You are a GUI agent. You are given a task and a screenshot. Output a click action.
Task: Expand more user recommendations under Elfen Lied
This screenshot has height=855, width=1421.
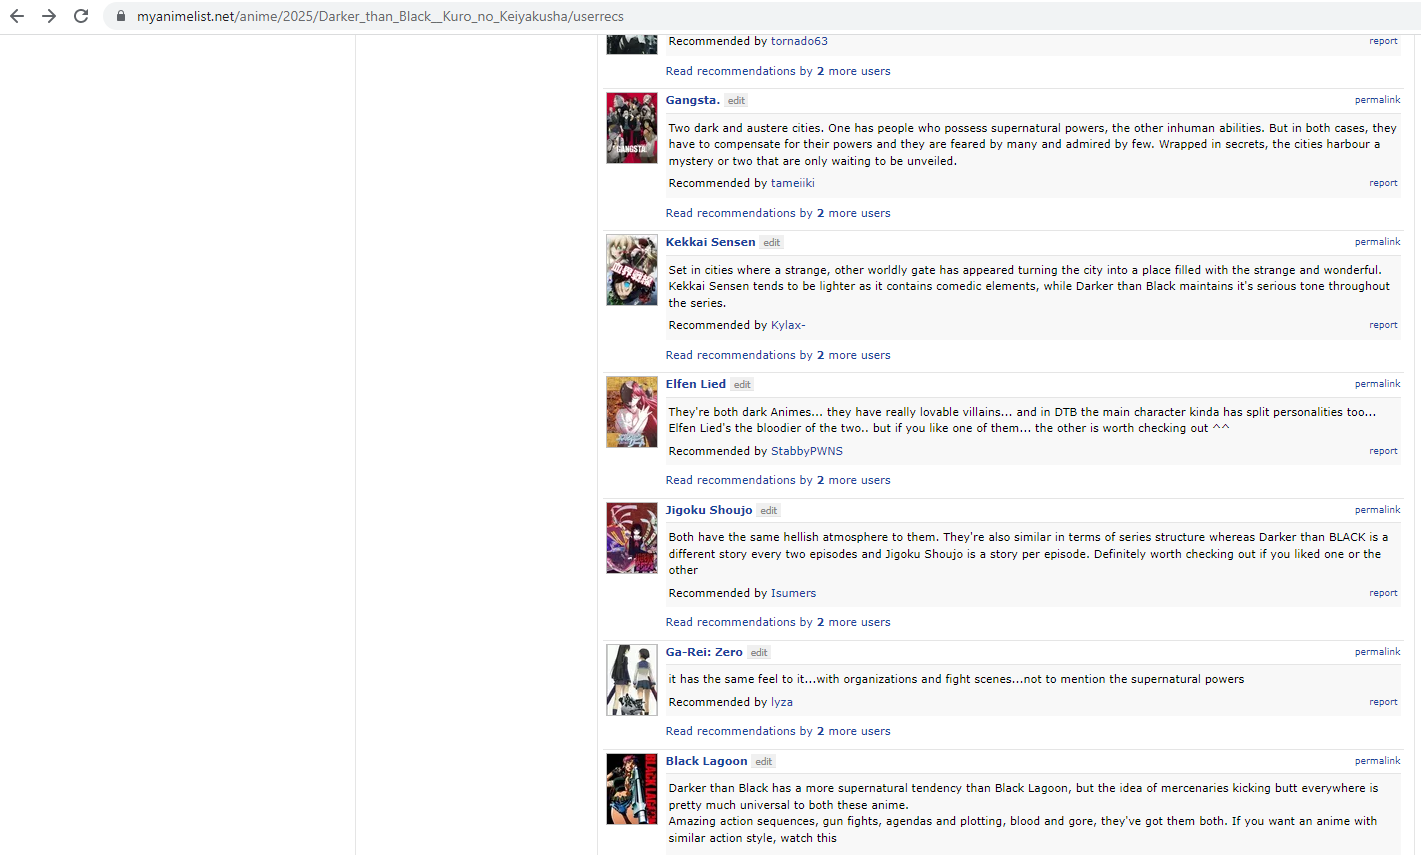click(777, 480)
